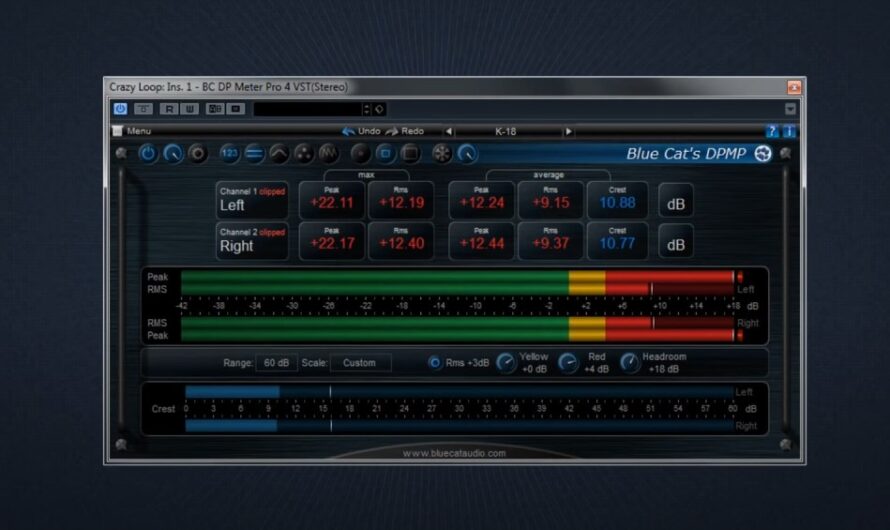The width and height of the screenshot is (890, 530).
Task: Click the host preset up/down stepper
Action: point(367,109)
